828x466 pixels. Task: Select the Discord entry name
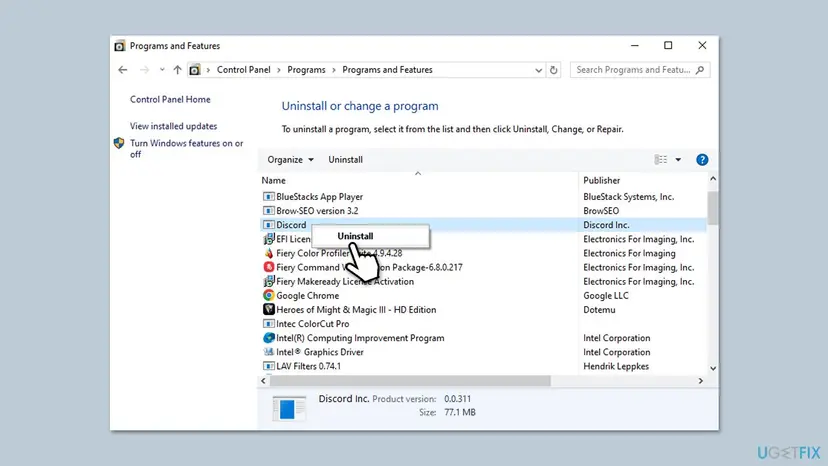click(x=291, y=225)
